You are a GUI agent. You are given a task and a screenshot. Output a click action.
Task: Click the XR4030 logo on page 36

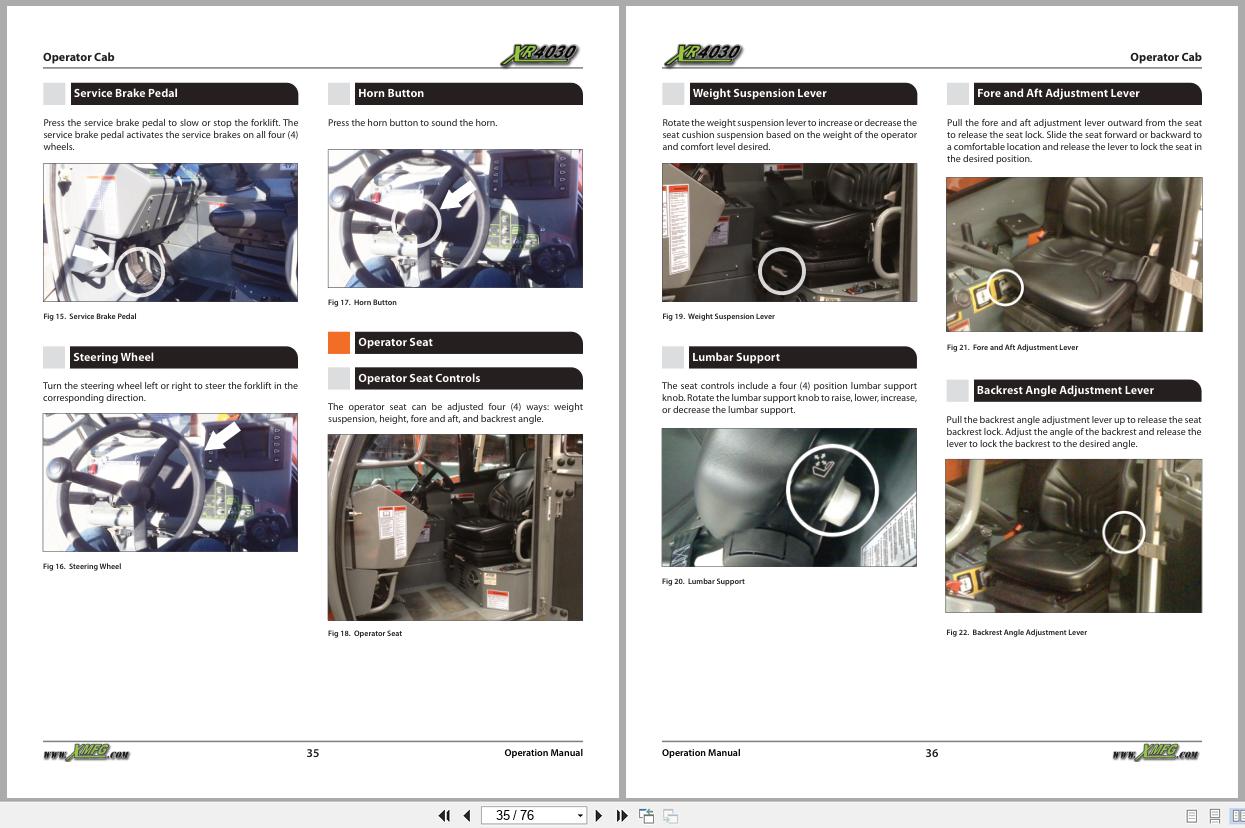coord(703,54)
